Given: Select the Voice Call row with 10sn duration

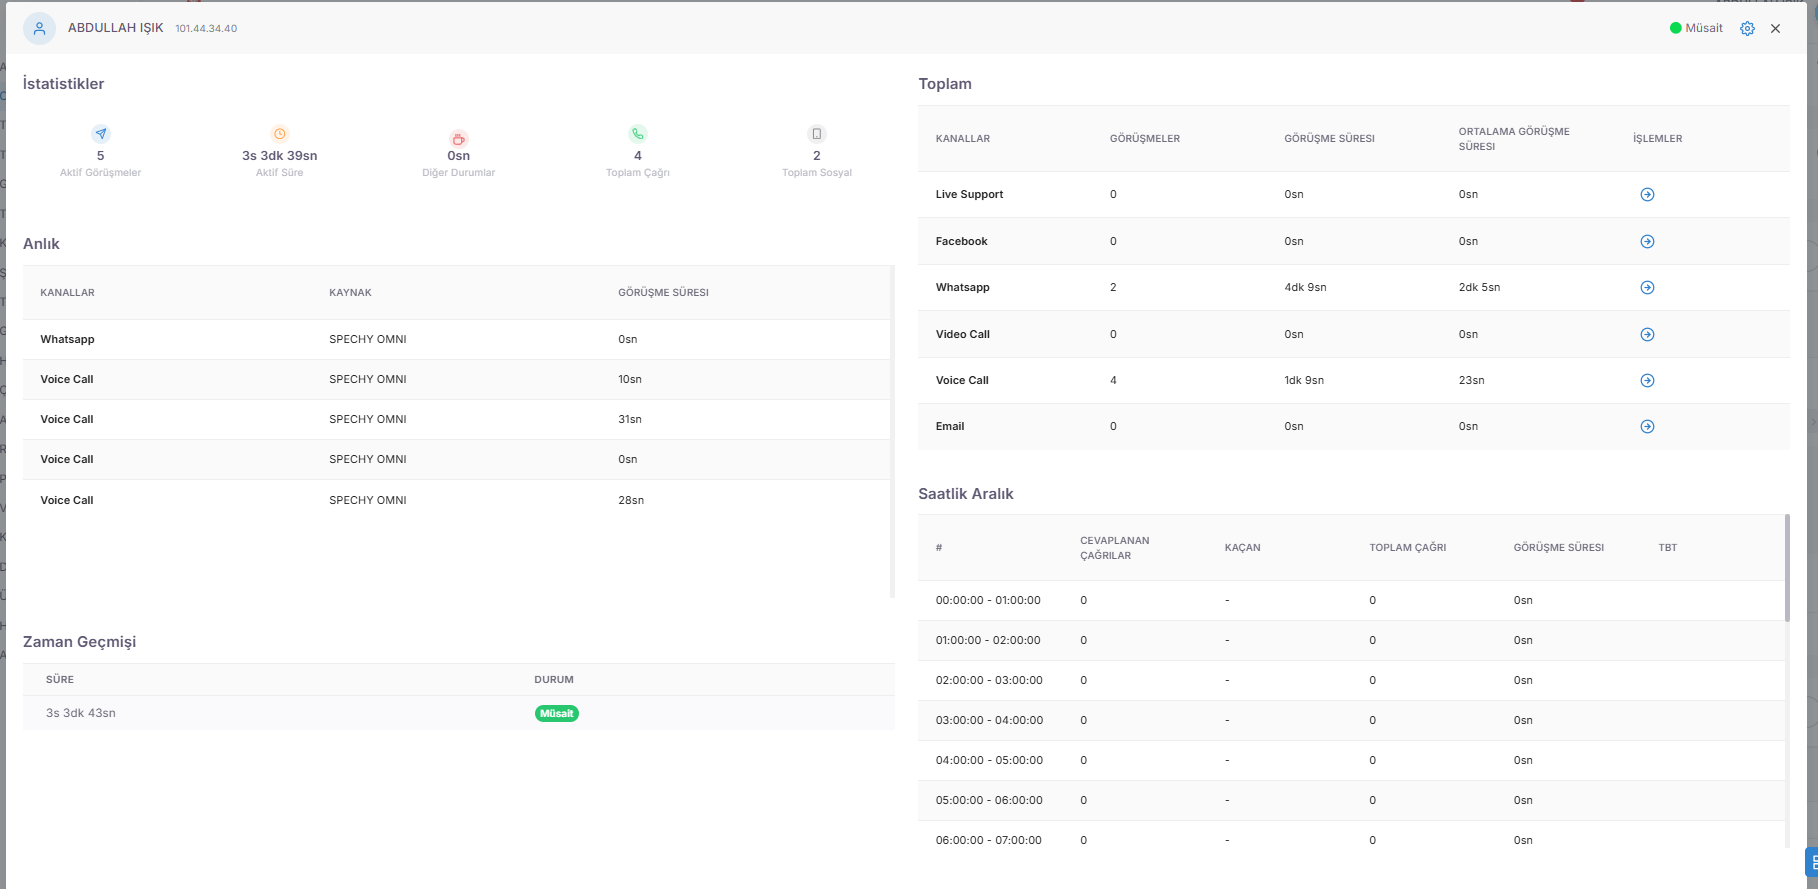Looking at the screenshot, I should [x=457, y=379].
